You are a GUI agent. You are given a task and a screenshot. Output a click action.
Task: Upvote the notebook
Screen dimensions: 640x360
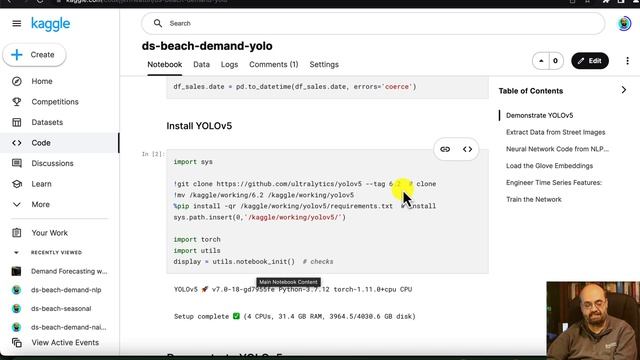(x=541, y=61)
